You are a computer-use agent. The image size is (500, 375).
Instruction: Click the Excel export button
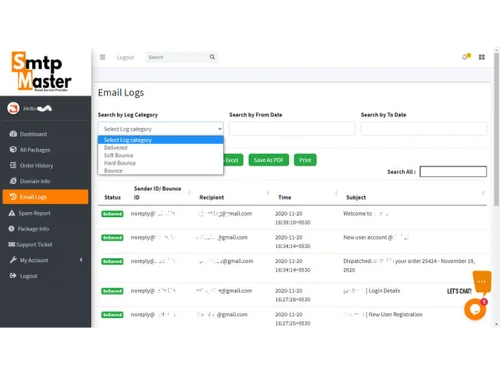point(233,160)
